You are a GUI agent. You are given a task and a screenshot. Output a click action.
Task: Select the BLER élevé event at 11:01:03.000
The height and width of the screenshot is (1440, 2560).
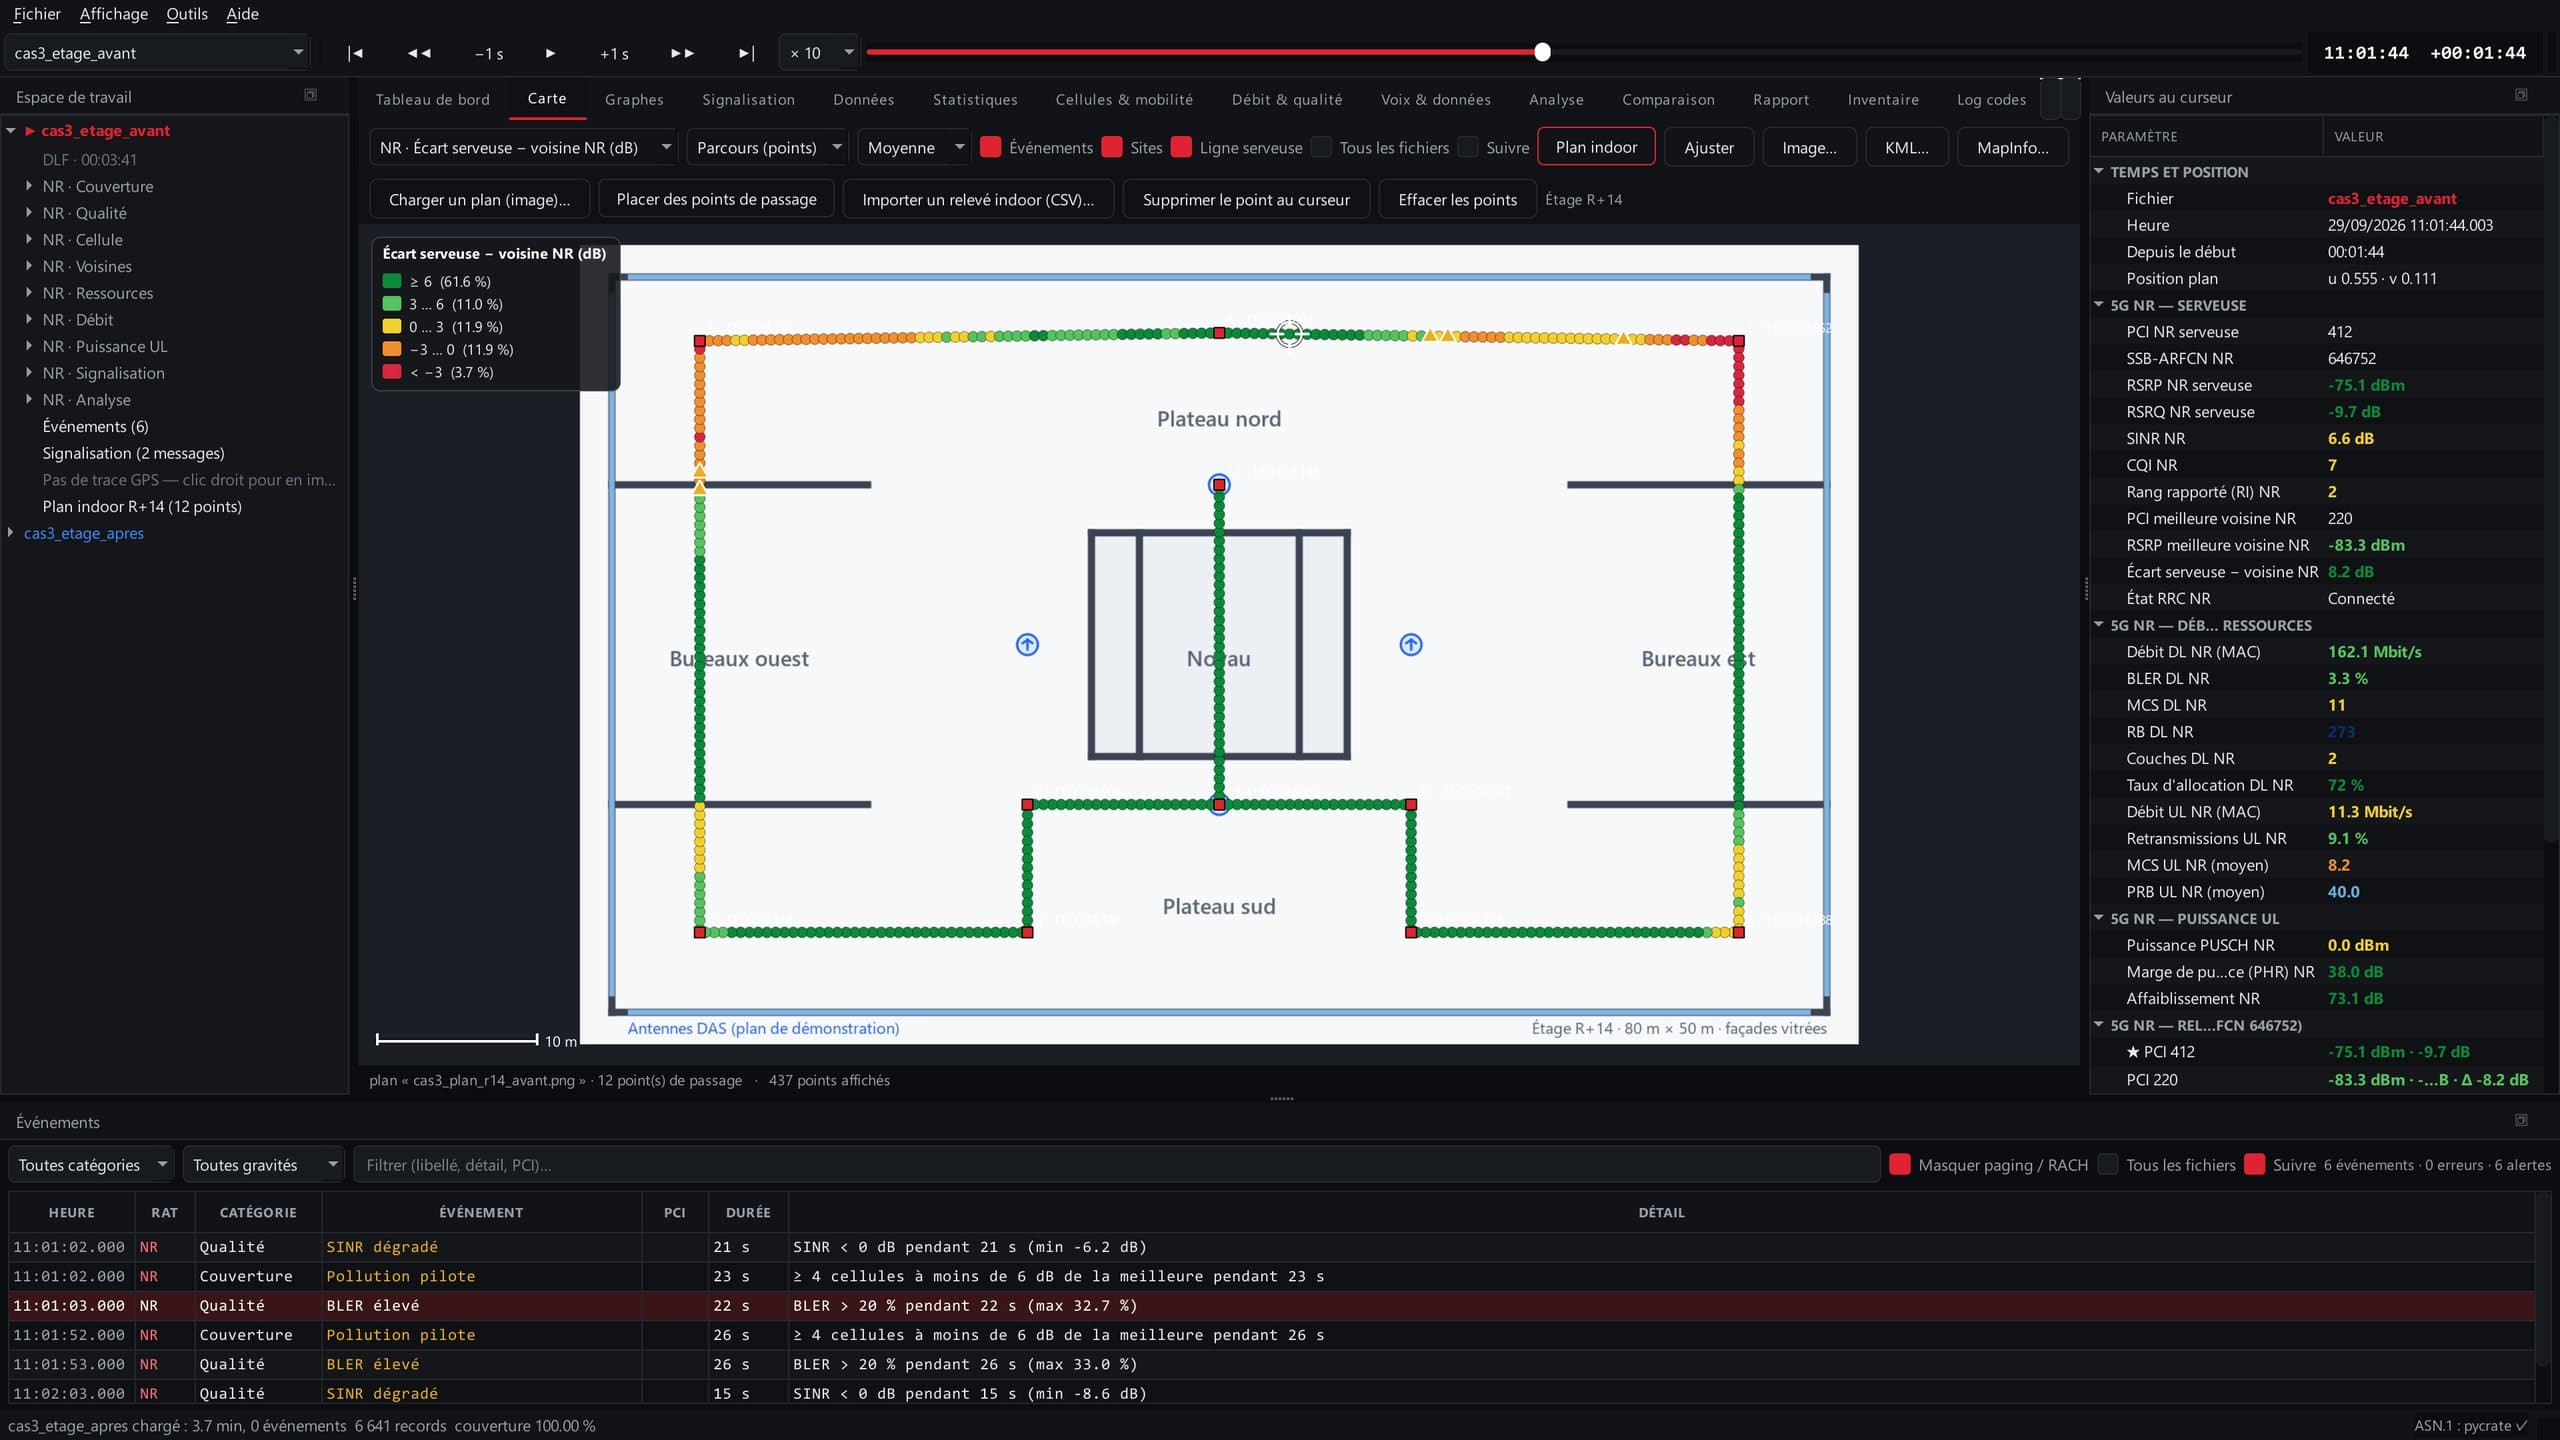(1272, 1305)
